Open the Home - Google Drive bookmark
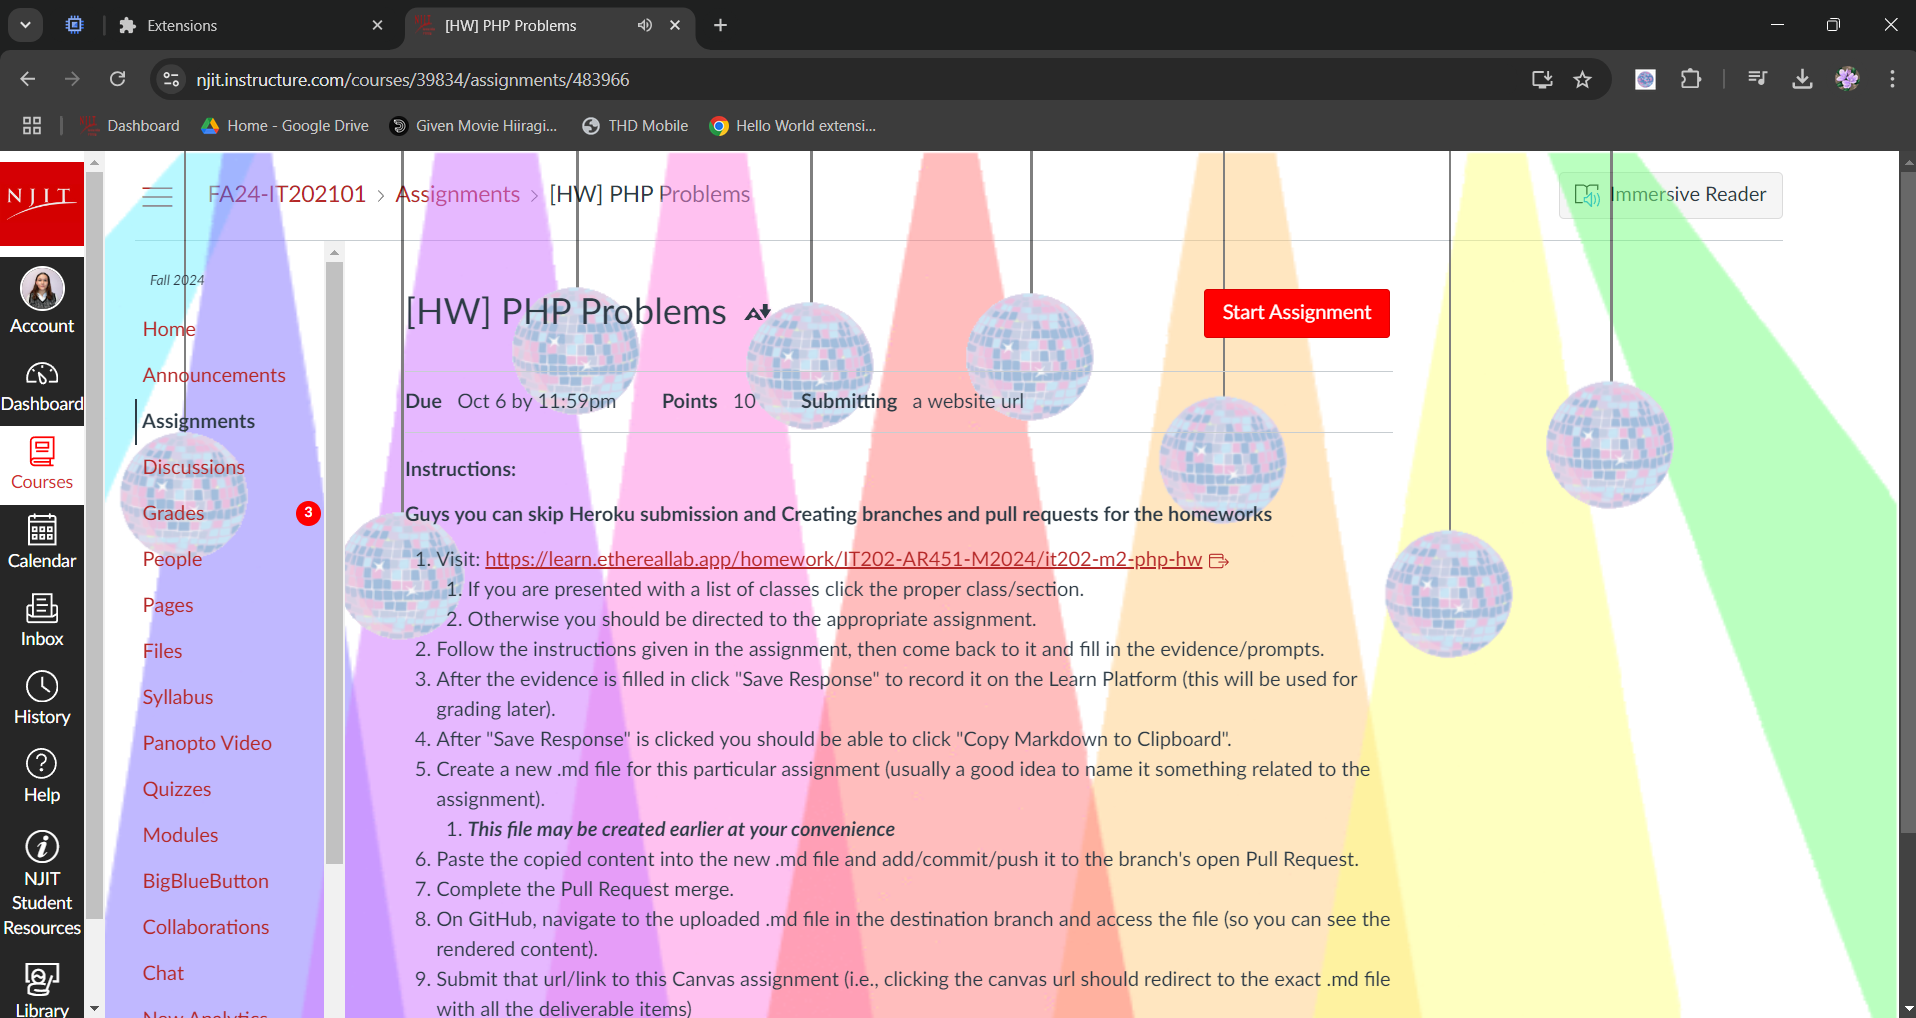The image size is (1916, 1018). point(285,125)
